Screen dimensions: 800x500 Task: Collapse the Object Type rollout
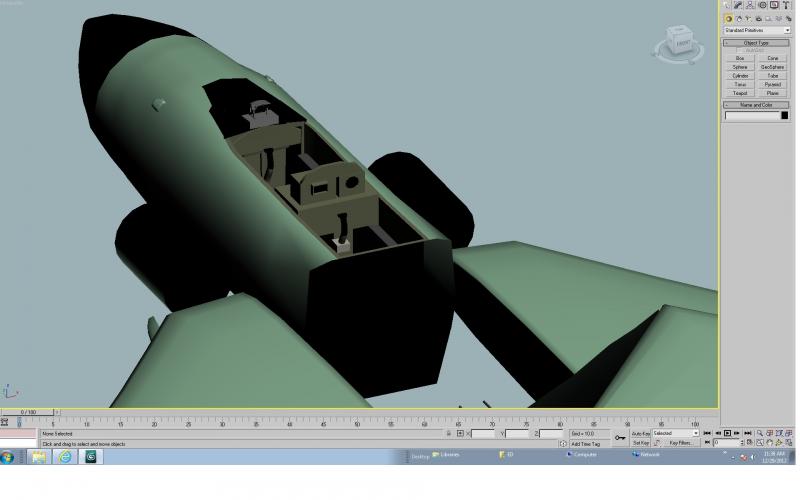pyautogui.click(x=756, y=43)
